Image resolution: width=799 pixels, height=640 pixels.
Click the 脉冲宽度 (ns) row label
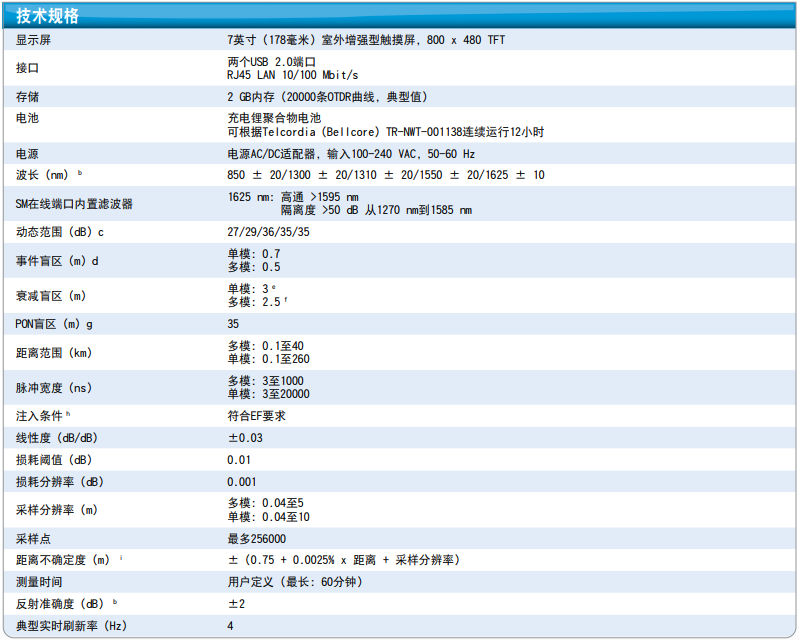click(x=54, y=387)
